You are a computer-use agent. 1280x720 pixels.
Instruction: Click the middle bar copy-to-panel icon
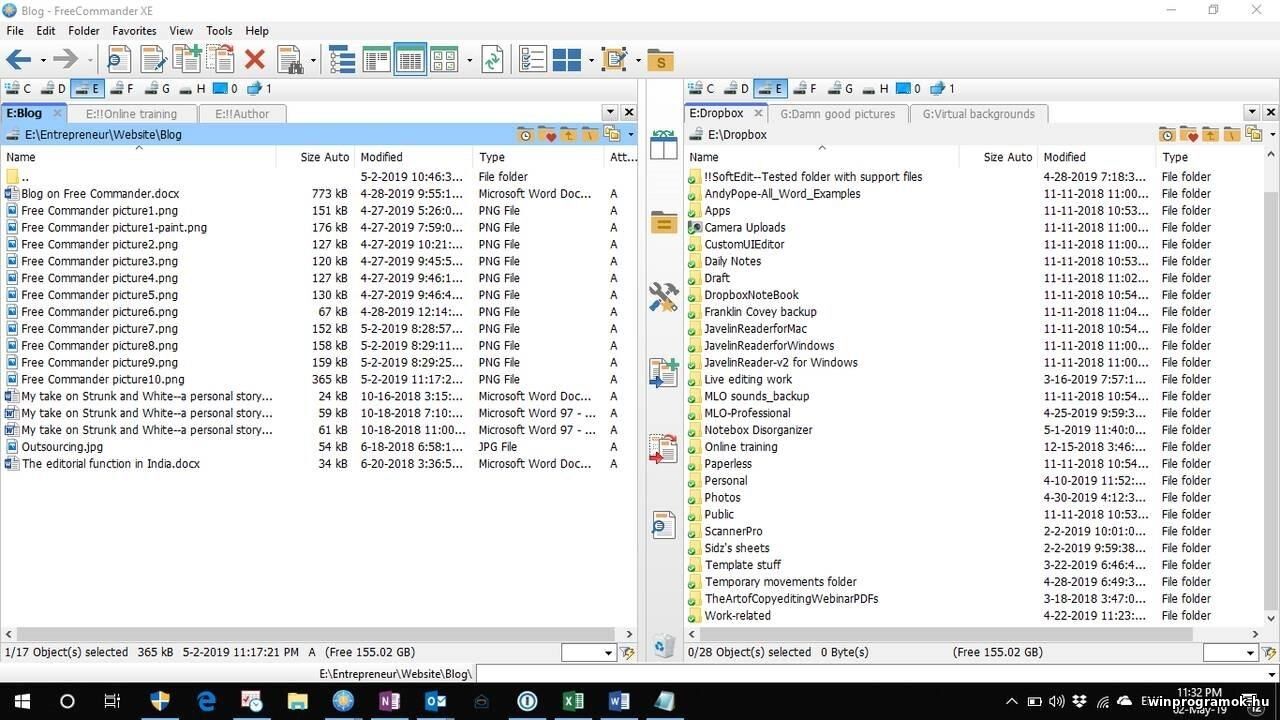[664, 373]
